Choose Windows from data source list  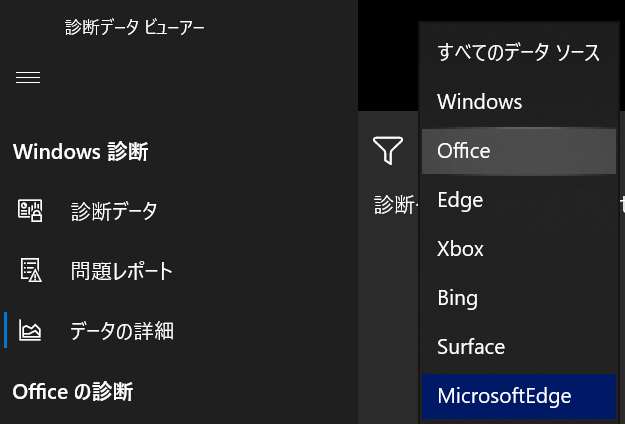tap(519, 102)
